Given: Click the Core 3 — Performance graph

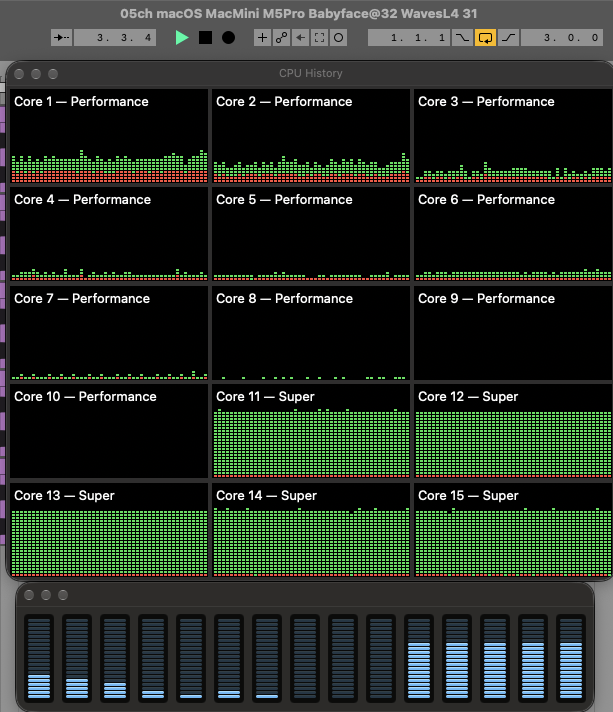Looking at the screenshot, I should (513, 136).
